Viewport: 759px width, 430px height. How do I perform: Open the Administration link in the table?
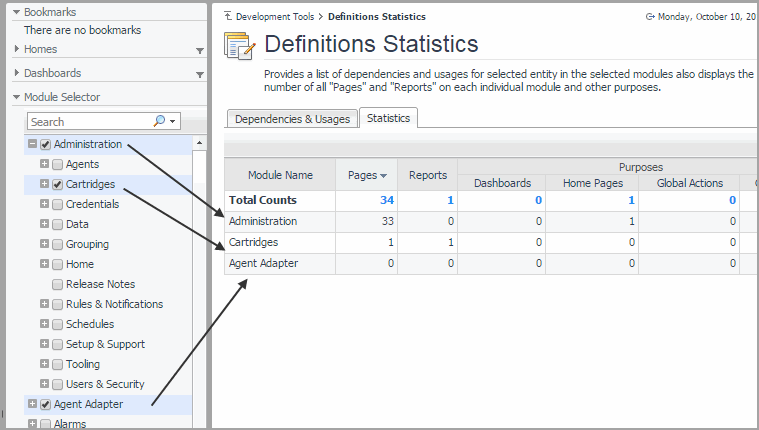(x=263, y=221)
